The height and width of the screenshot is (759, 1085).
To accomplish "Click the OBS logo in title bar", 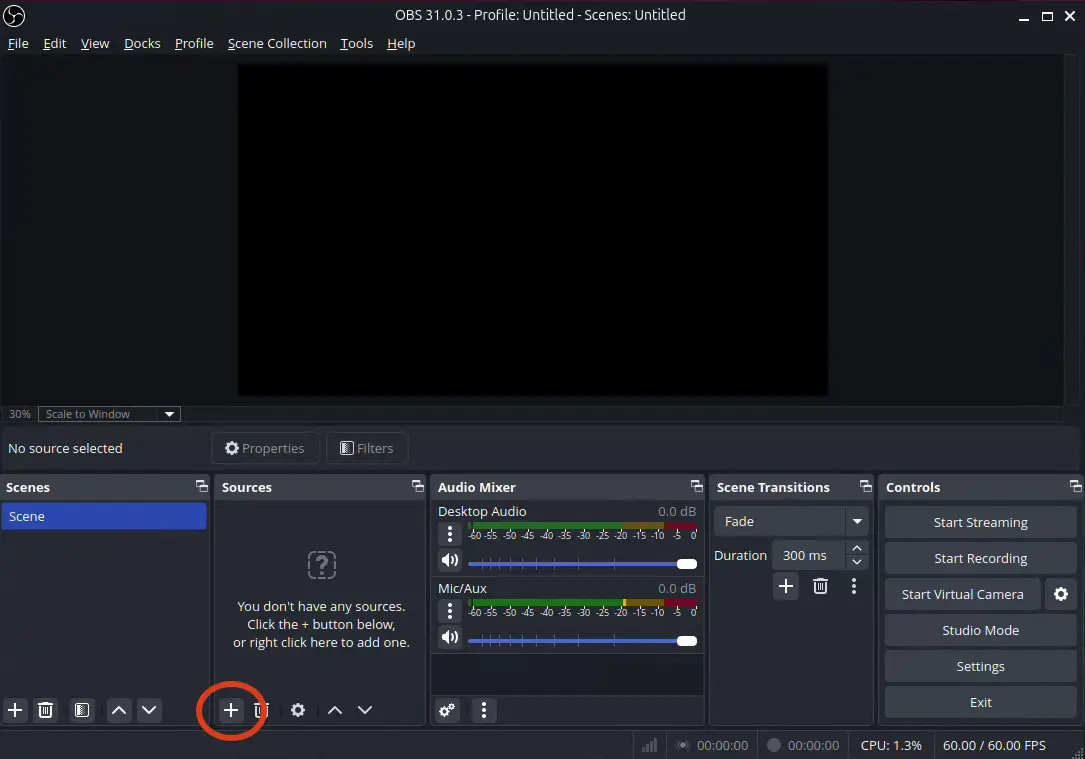I will 14,15.
